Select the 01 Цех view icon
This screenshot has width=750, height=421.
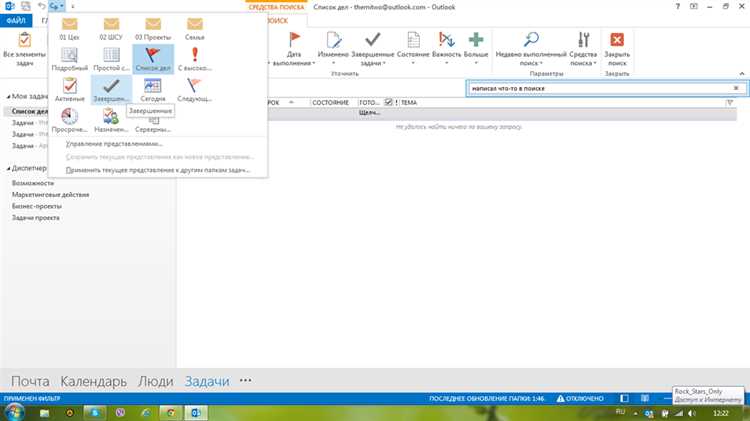pyautogui.click(x=69, y=28)
